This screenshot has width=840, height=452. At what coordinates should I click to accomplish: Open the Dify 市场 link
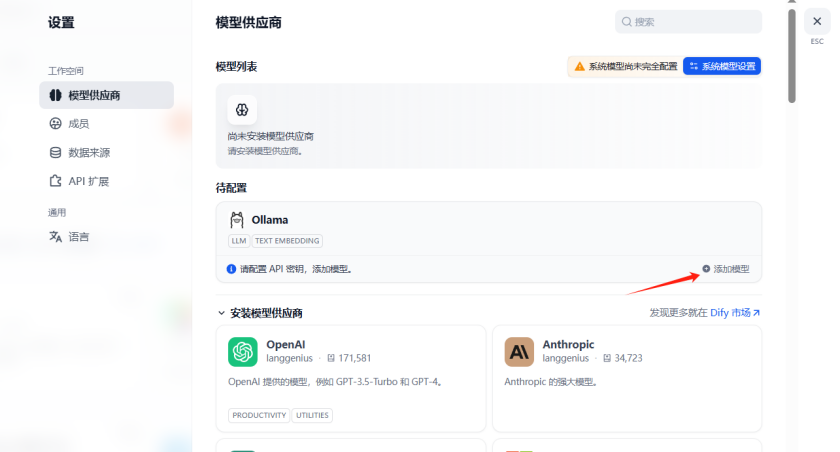point(730,313)
